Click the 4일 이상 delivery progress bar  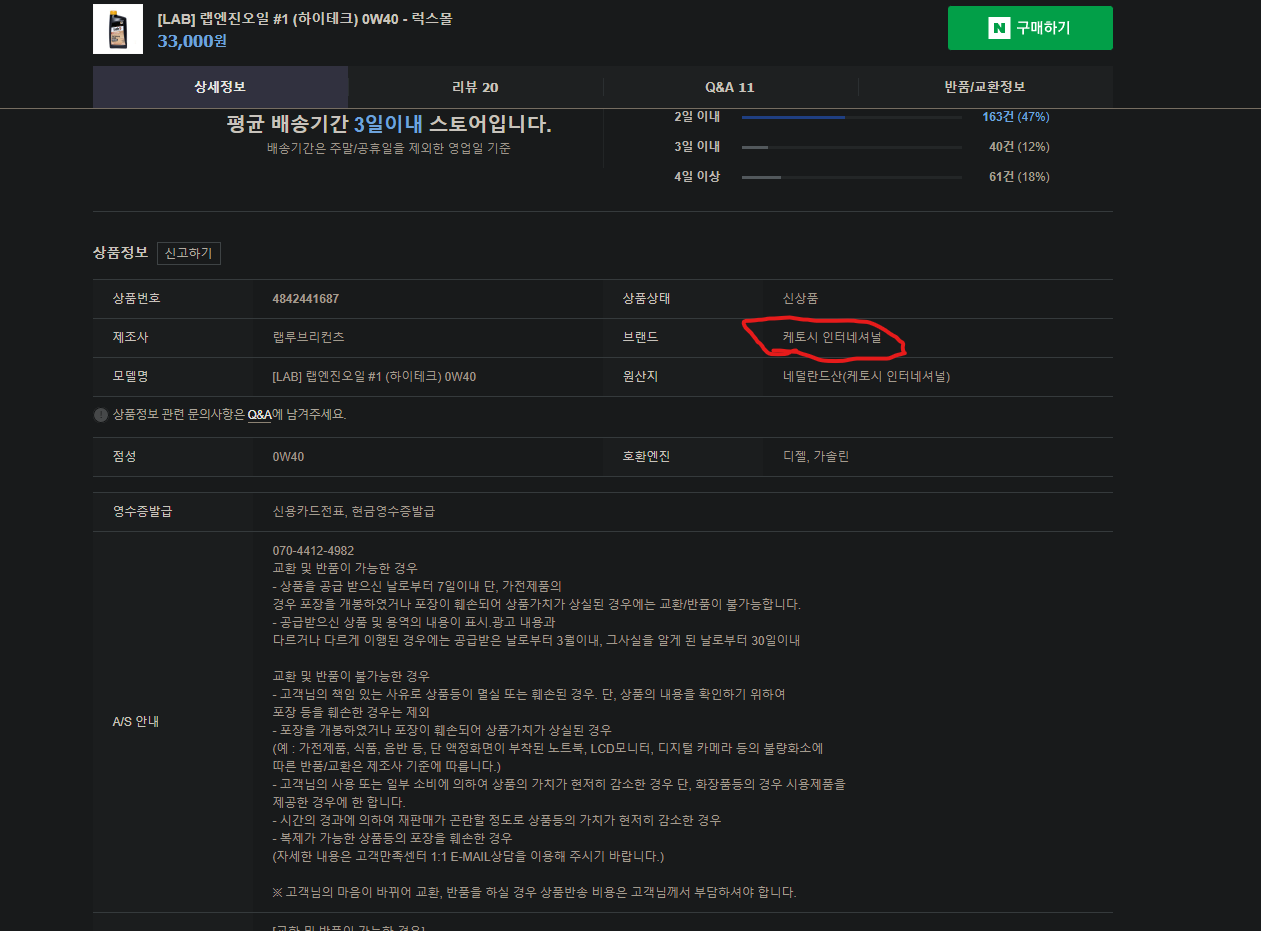click(852, 177)
